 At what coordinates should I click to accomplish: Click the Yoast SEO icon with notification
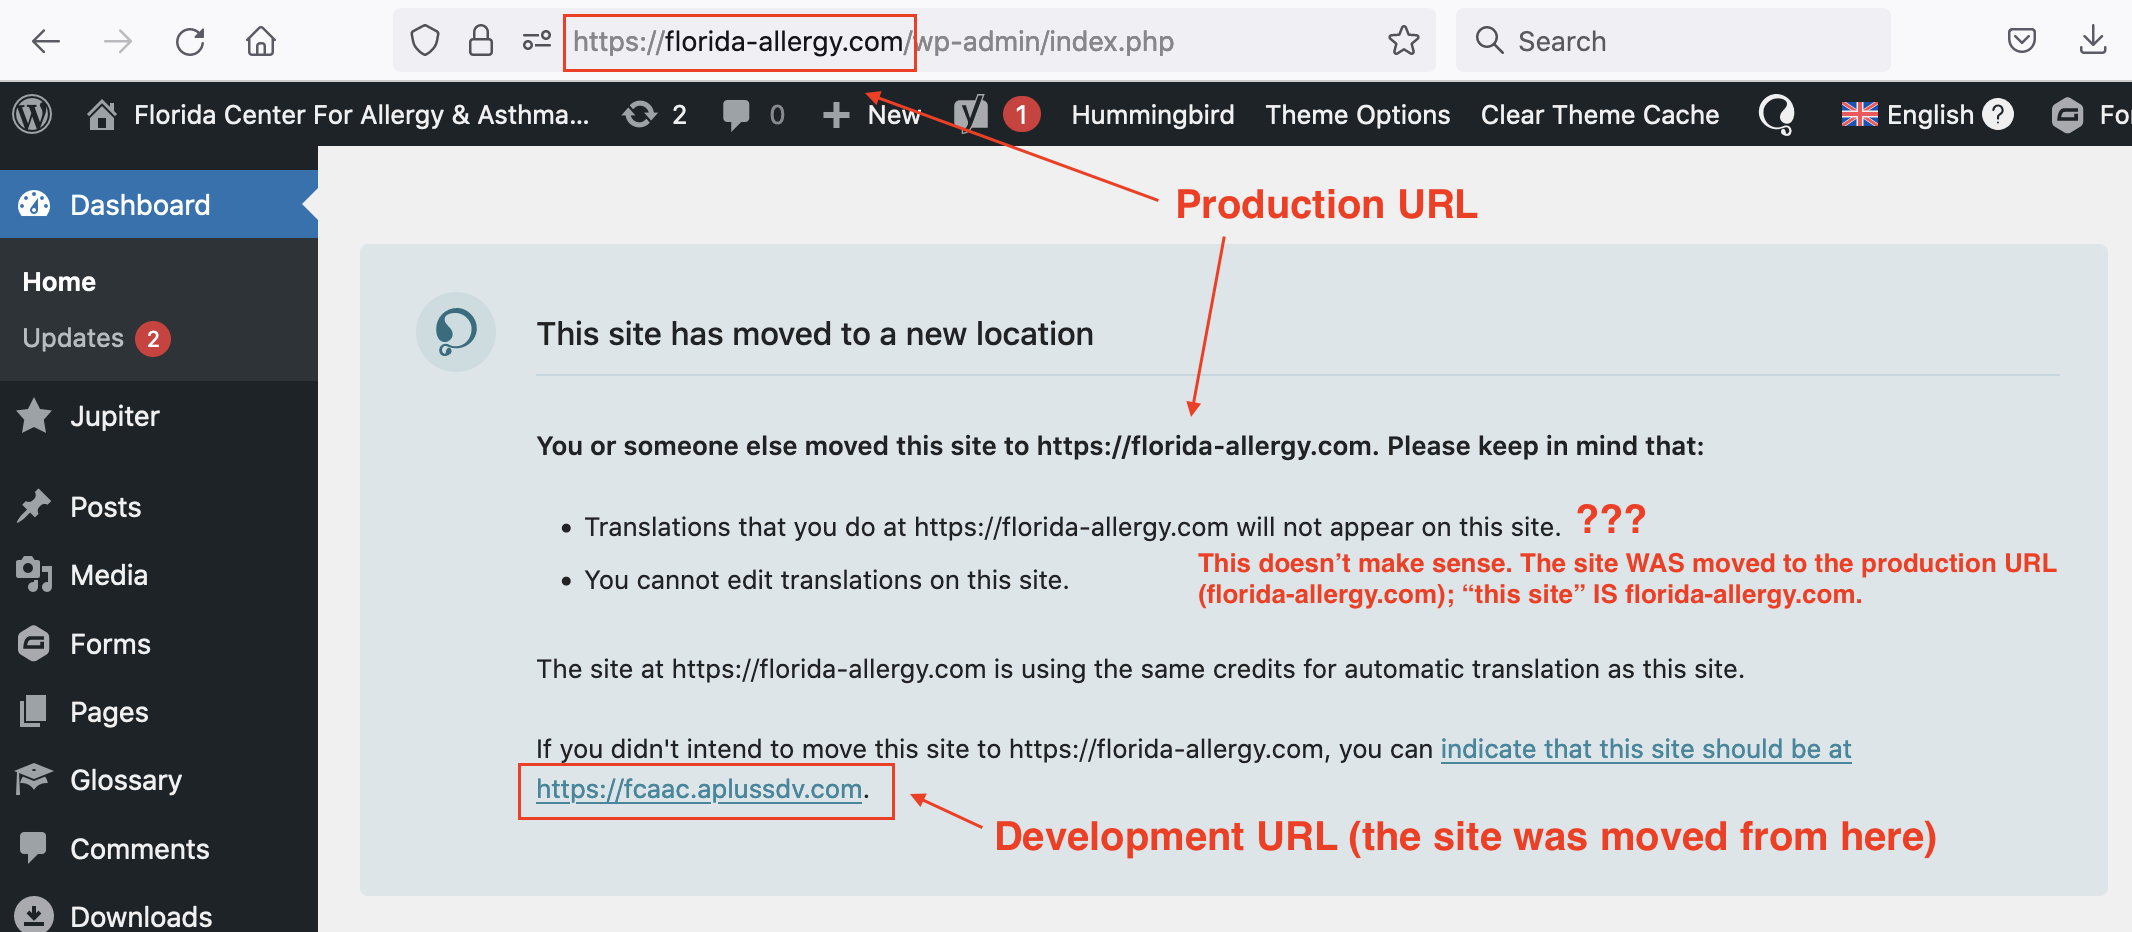[x=996, y=114]
